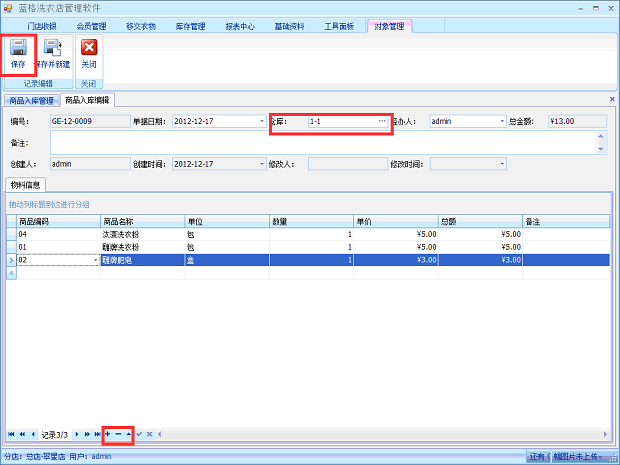
Task: Click the 备注 remarks text area
Action: tap(323, 143)
